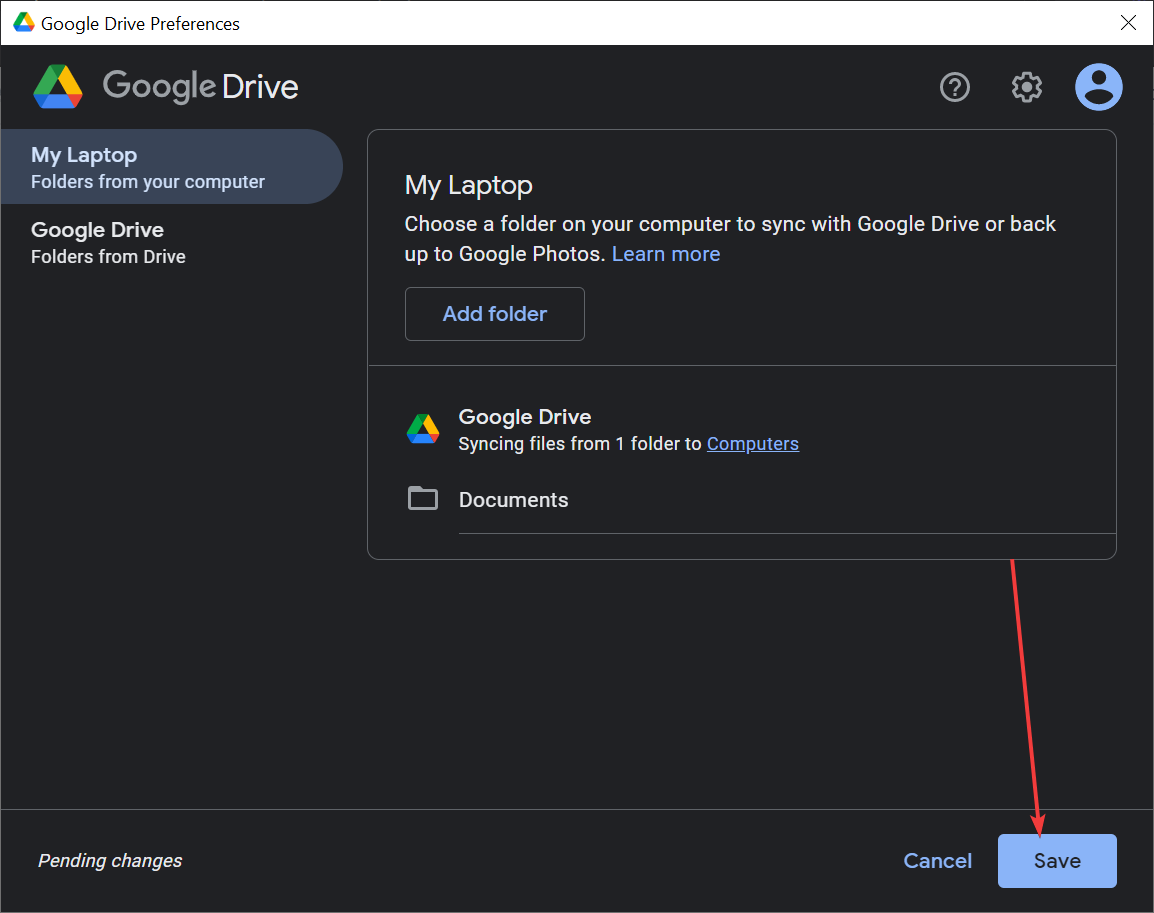Select the Documents folder row text

tap(513, 500)
